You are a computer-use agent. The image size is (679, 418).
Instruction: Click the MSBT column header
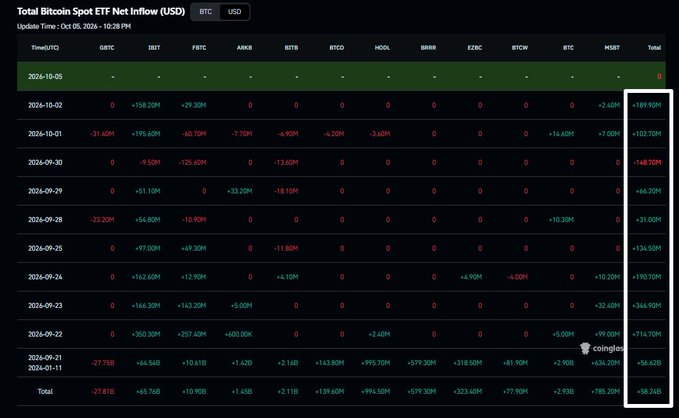tap(612, 48)
